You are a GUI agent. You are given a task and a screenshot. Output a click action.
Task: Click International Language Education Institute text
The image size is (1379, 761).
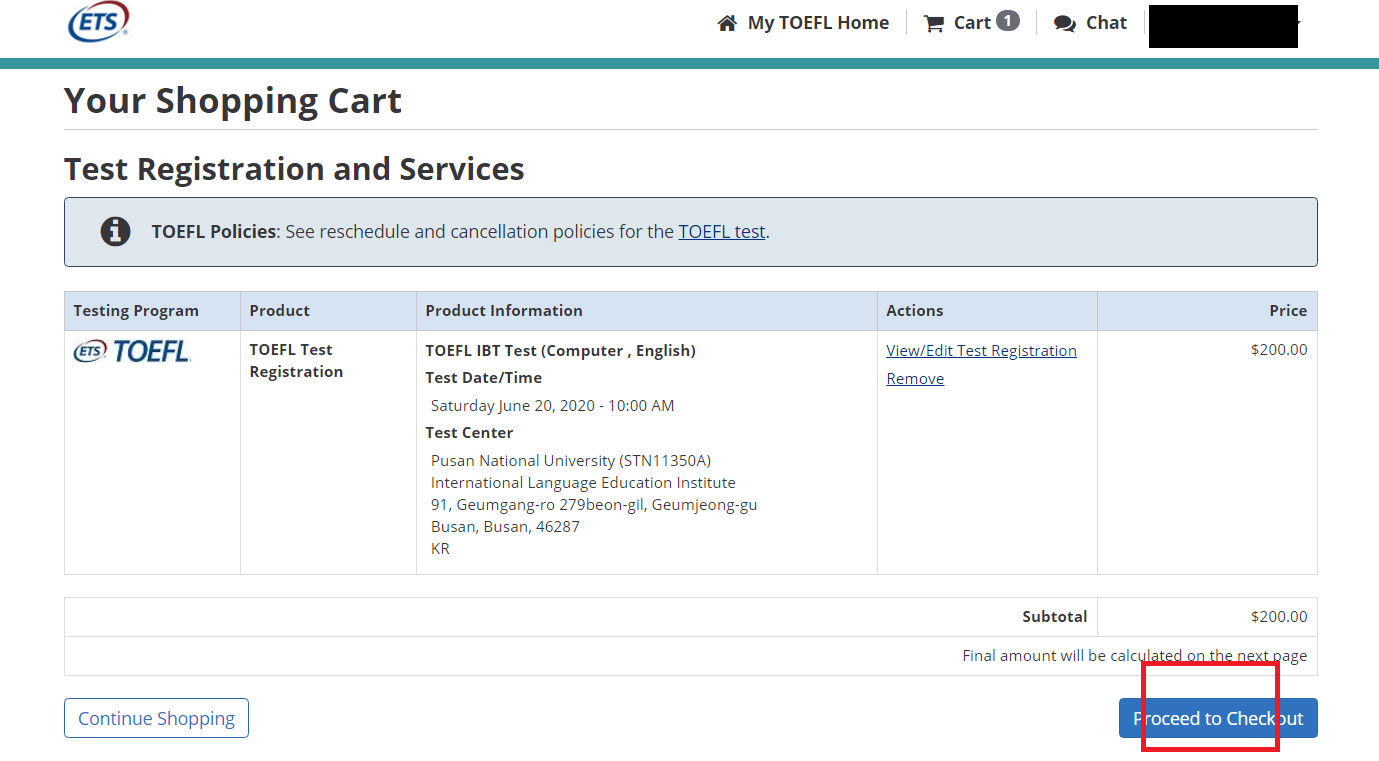[x=583, y=482]
